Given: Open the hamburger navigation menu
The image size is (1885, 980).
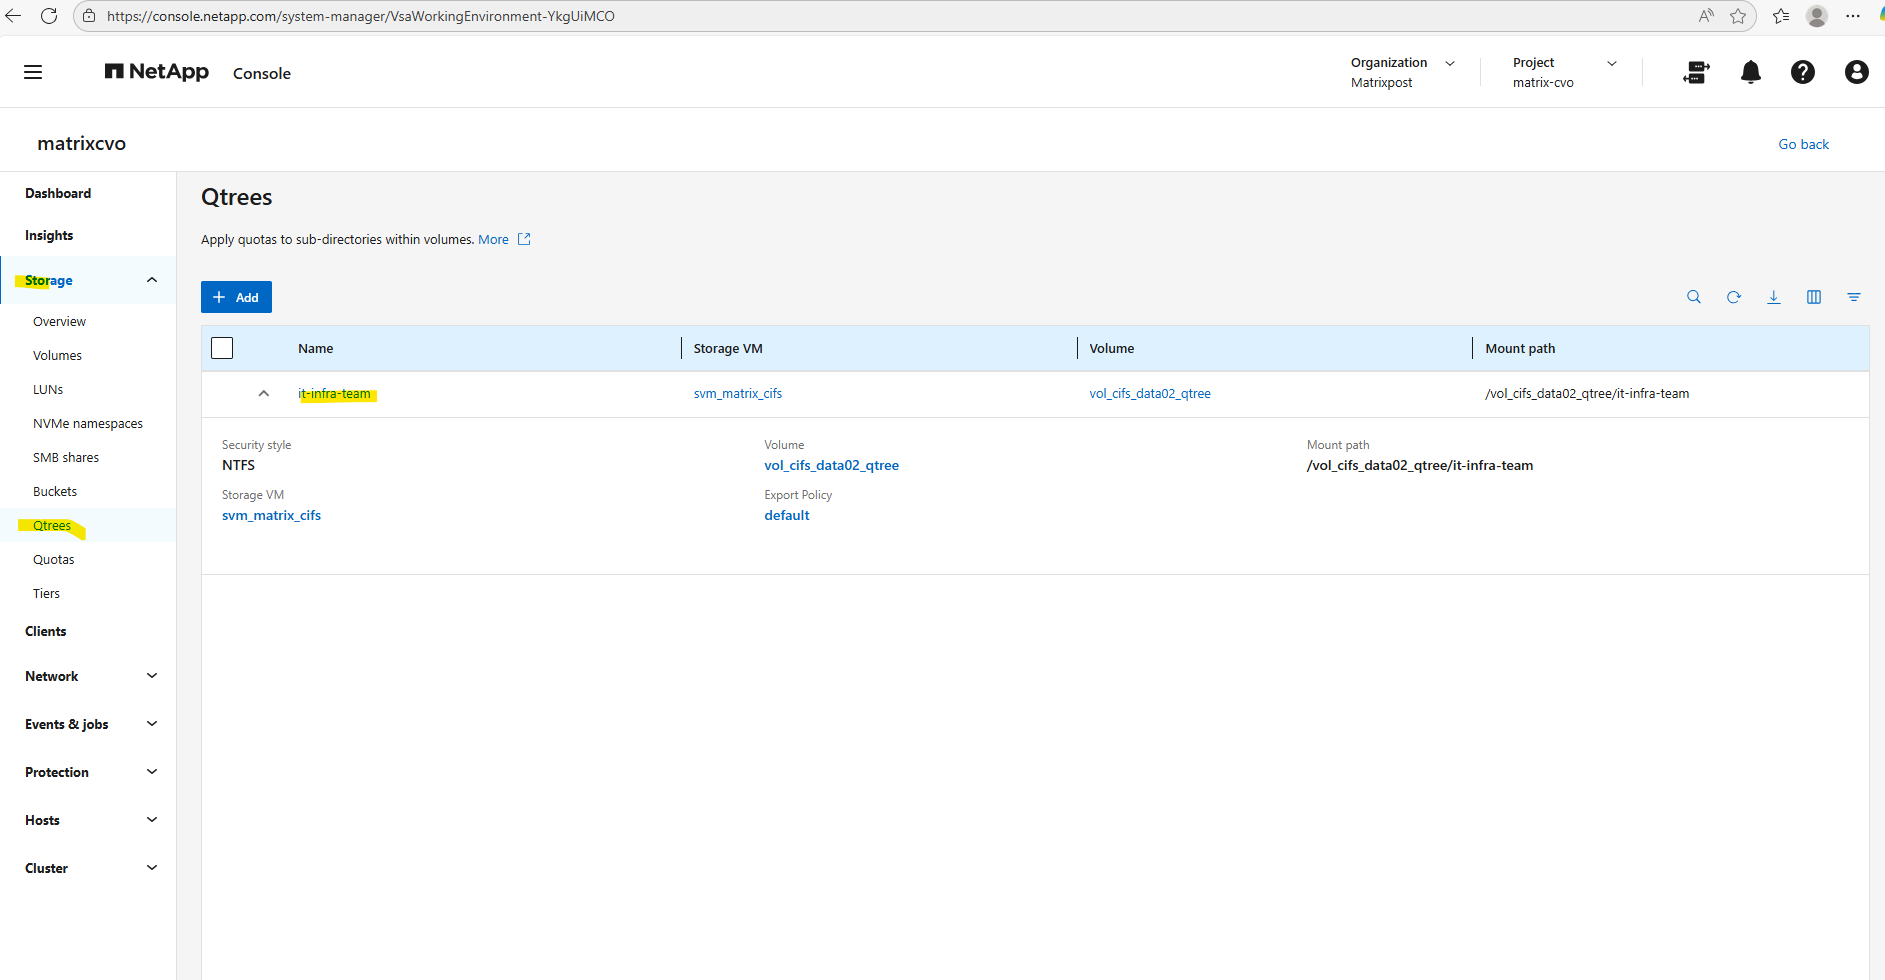Looking at the screenshot, I should (x=33, y=72).
